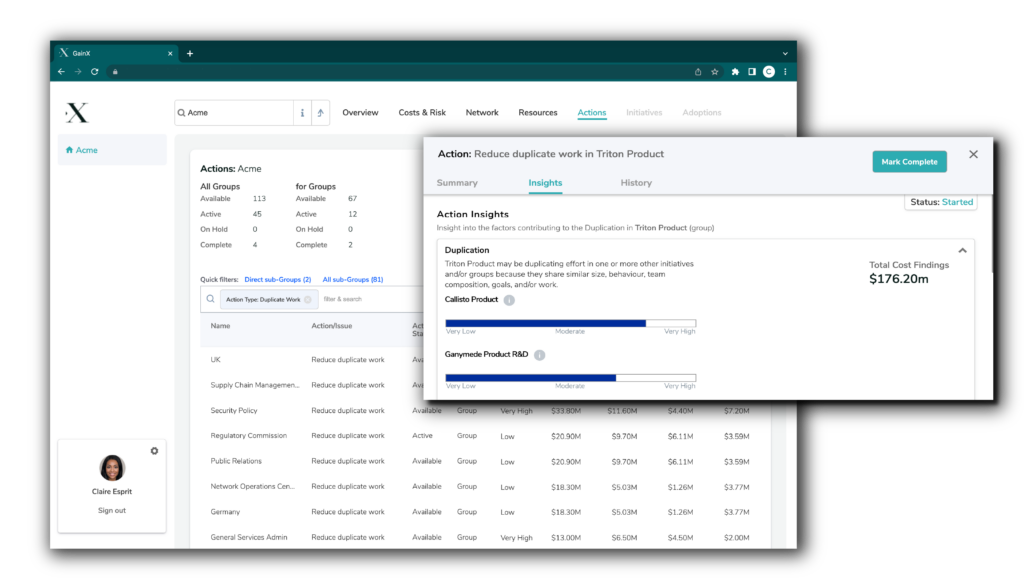Click the upload arrow icon next to the search bar
This screenshot has height=579, width=1024.
pyautogui.click(x=321, y=111)
